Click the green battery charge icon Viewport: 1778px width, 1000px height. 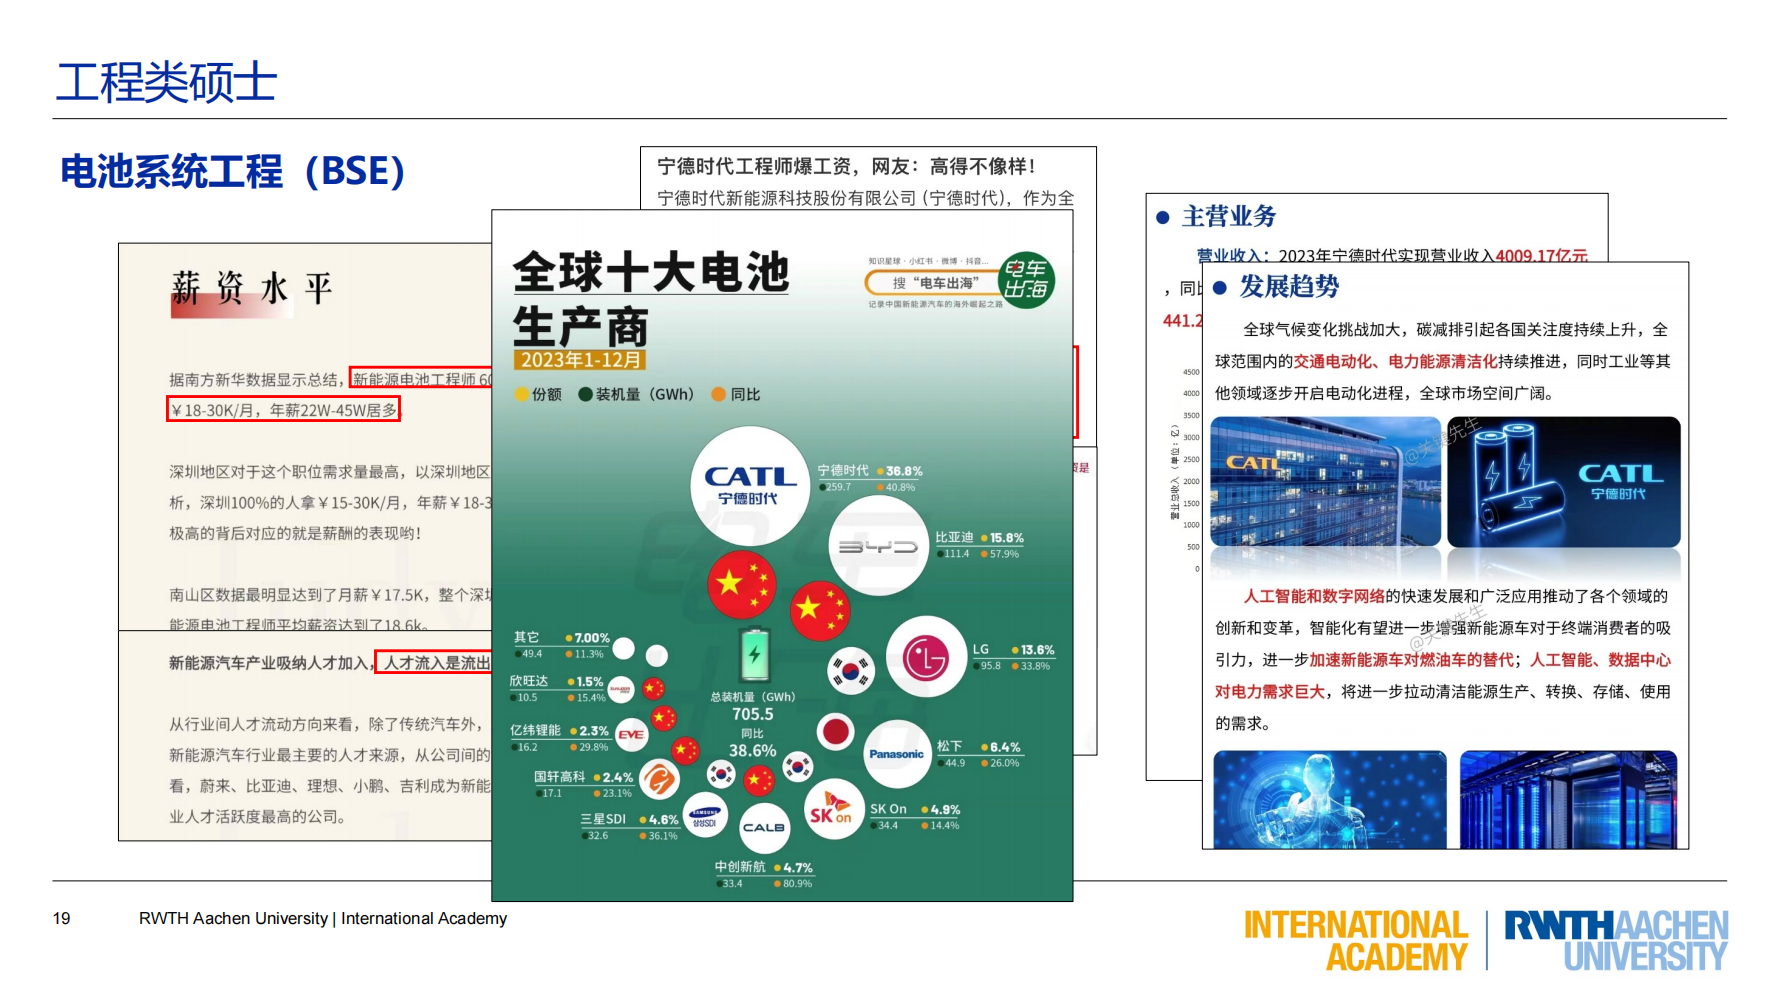pos(753,654)
